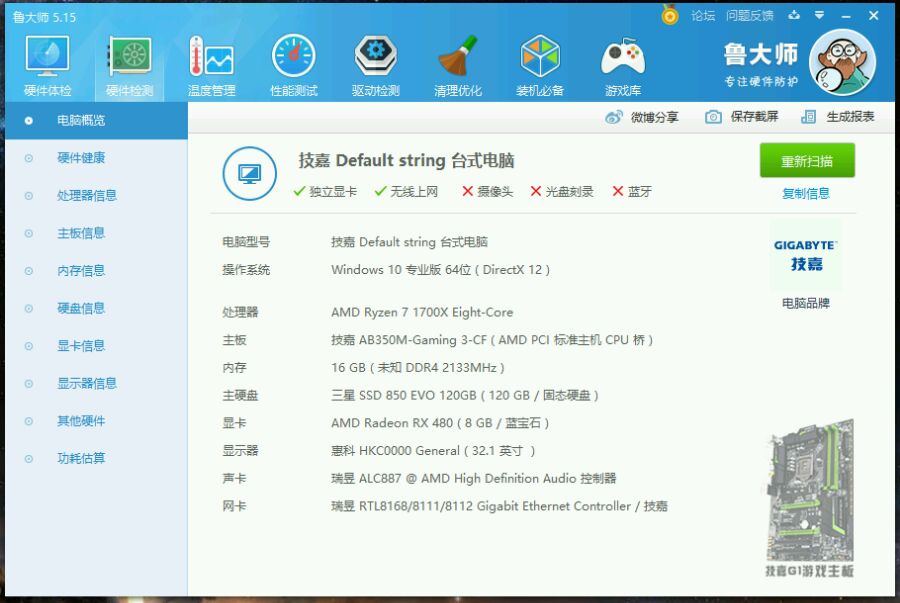
Task: Click 技嘉G1游戏主板 caption
Action: (809, 571)
